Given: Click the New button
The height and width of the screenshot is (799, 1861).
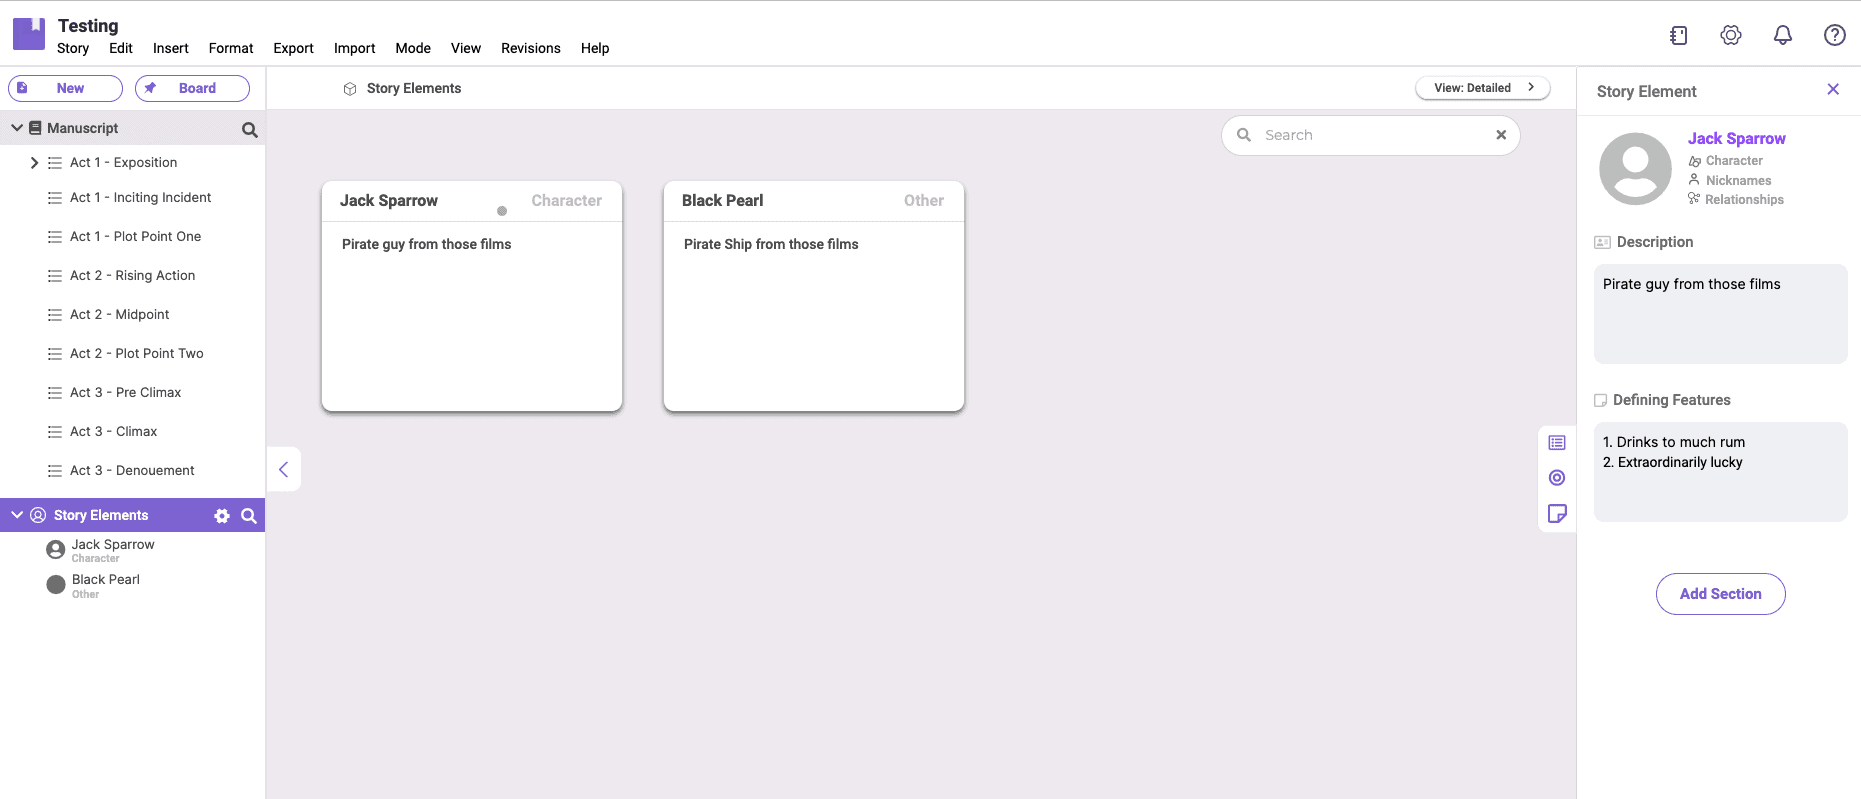Looking at the screenshot, I should 65,88.
